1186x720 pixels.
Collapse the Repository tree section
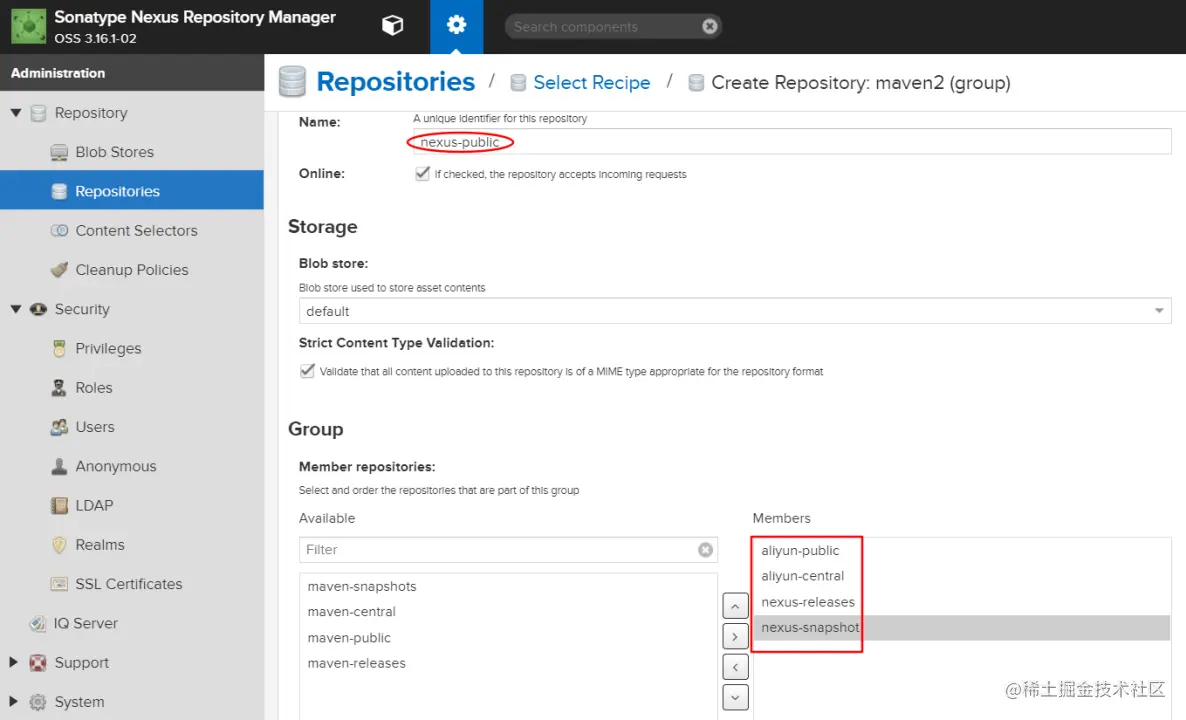click(x=15, y=113)
